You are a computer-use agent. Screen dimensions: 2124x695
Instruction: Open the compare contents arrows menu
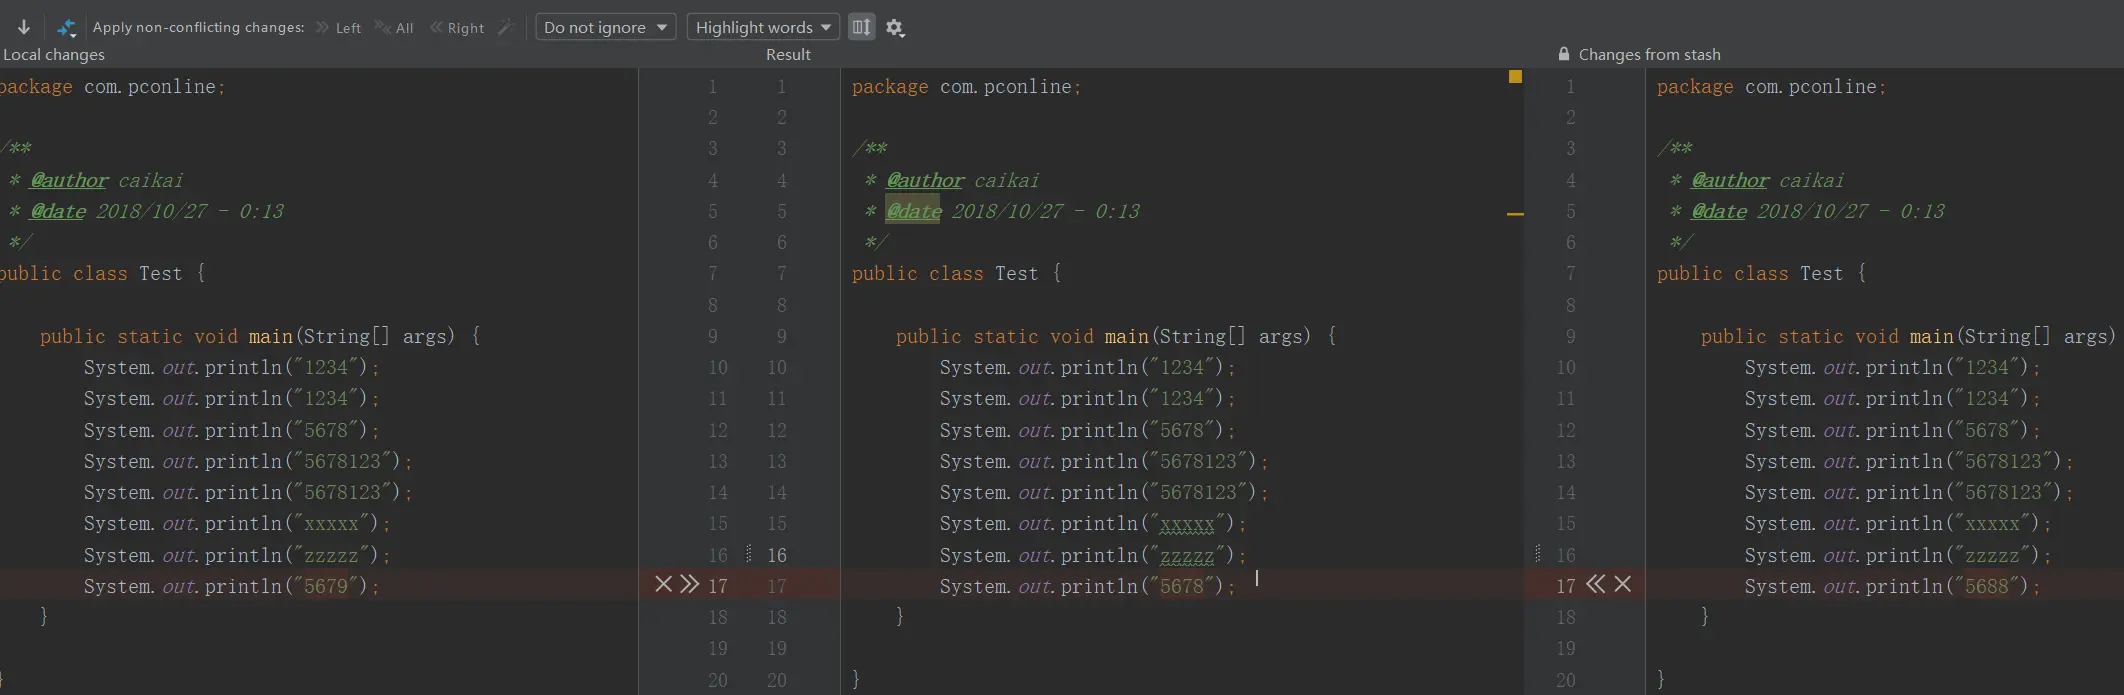pyautogui.click(x=67, y=28)
